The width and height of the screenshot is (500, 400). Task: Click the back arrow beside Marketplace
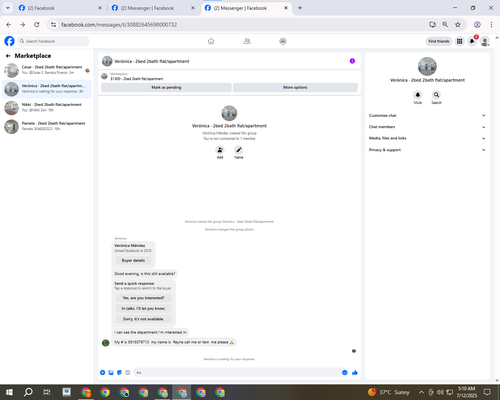pyautogui.click(x=8, y=56)
